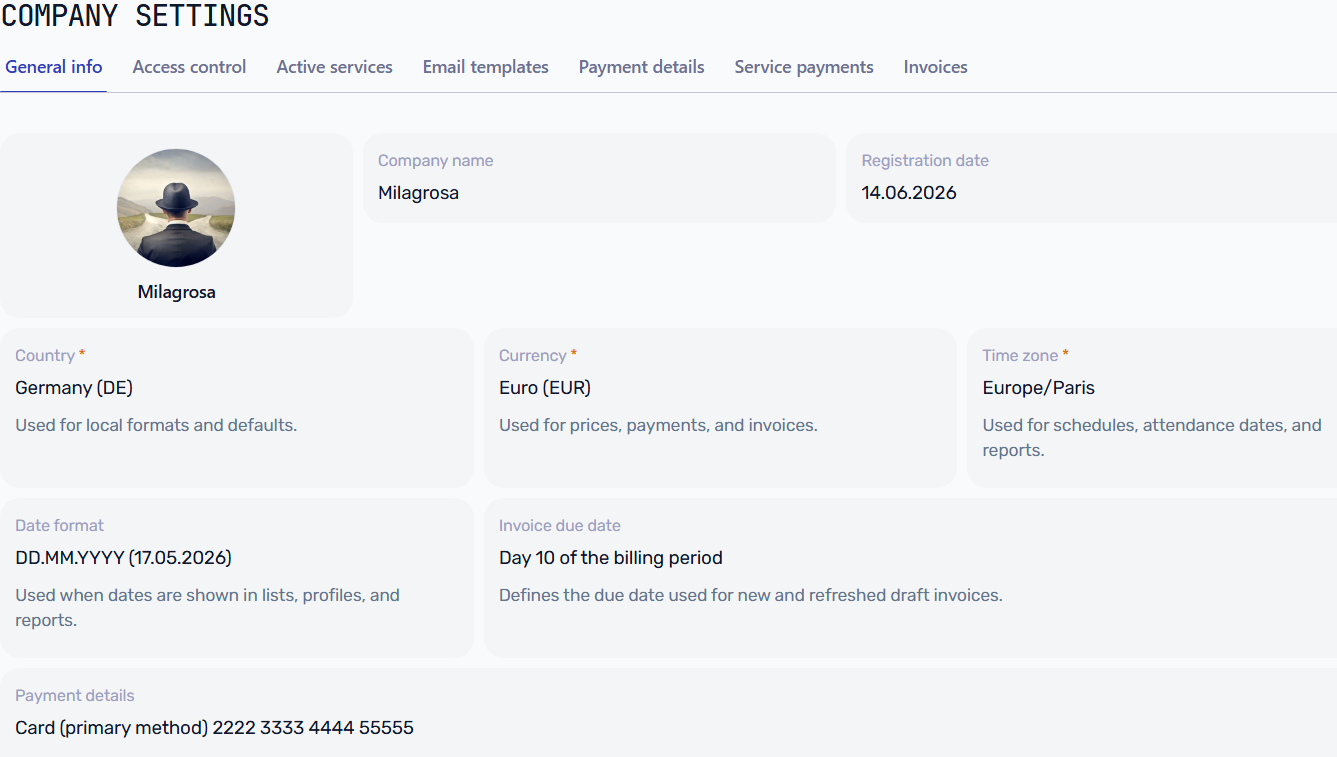Go to the Email templates tab

(485, 67)
